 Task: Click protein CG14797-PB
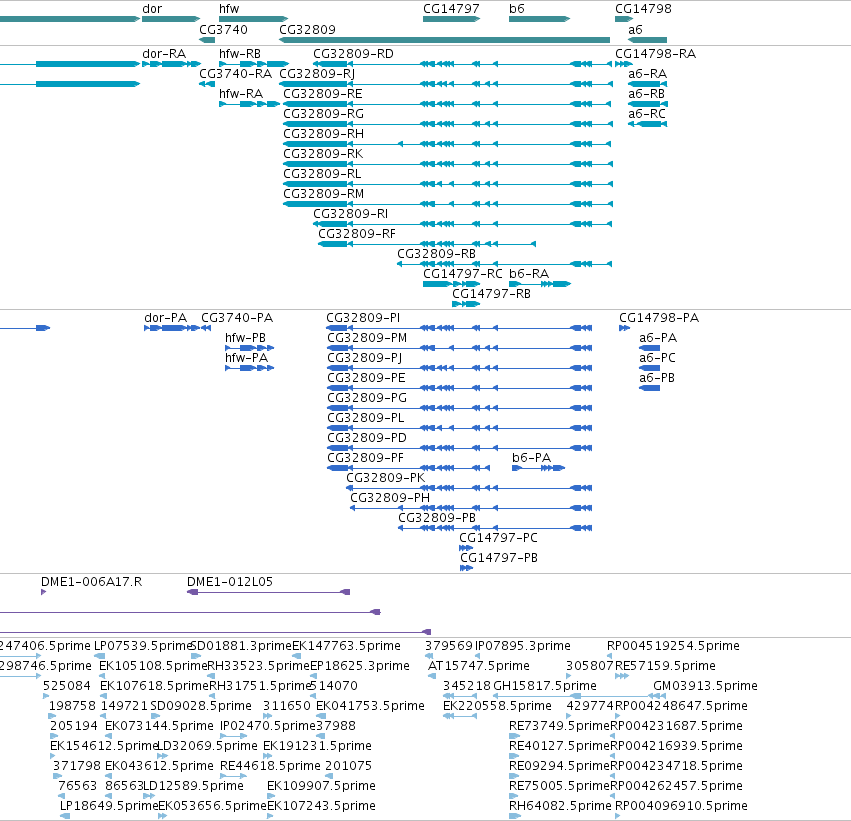(x=499, y=559)
